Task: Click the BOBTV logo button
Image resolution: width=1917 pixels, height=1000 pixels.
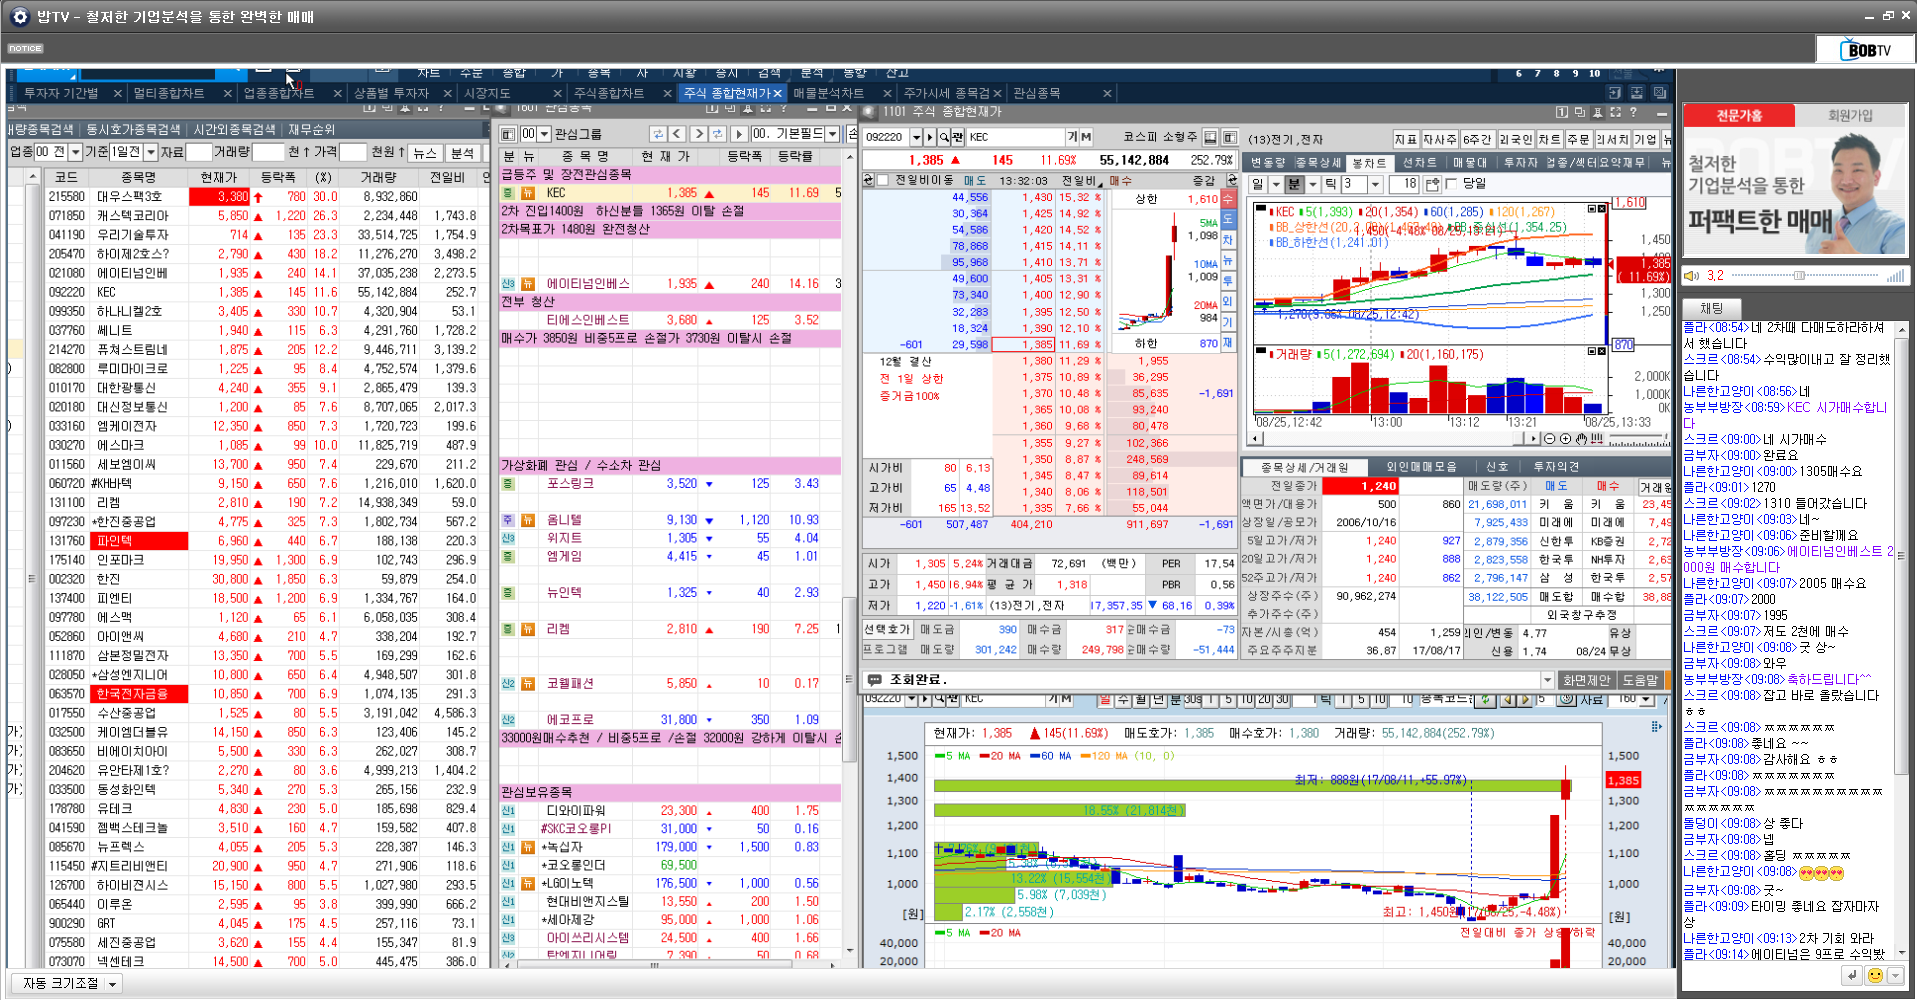Action: 1865,49
